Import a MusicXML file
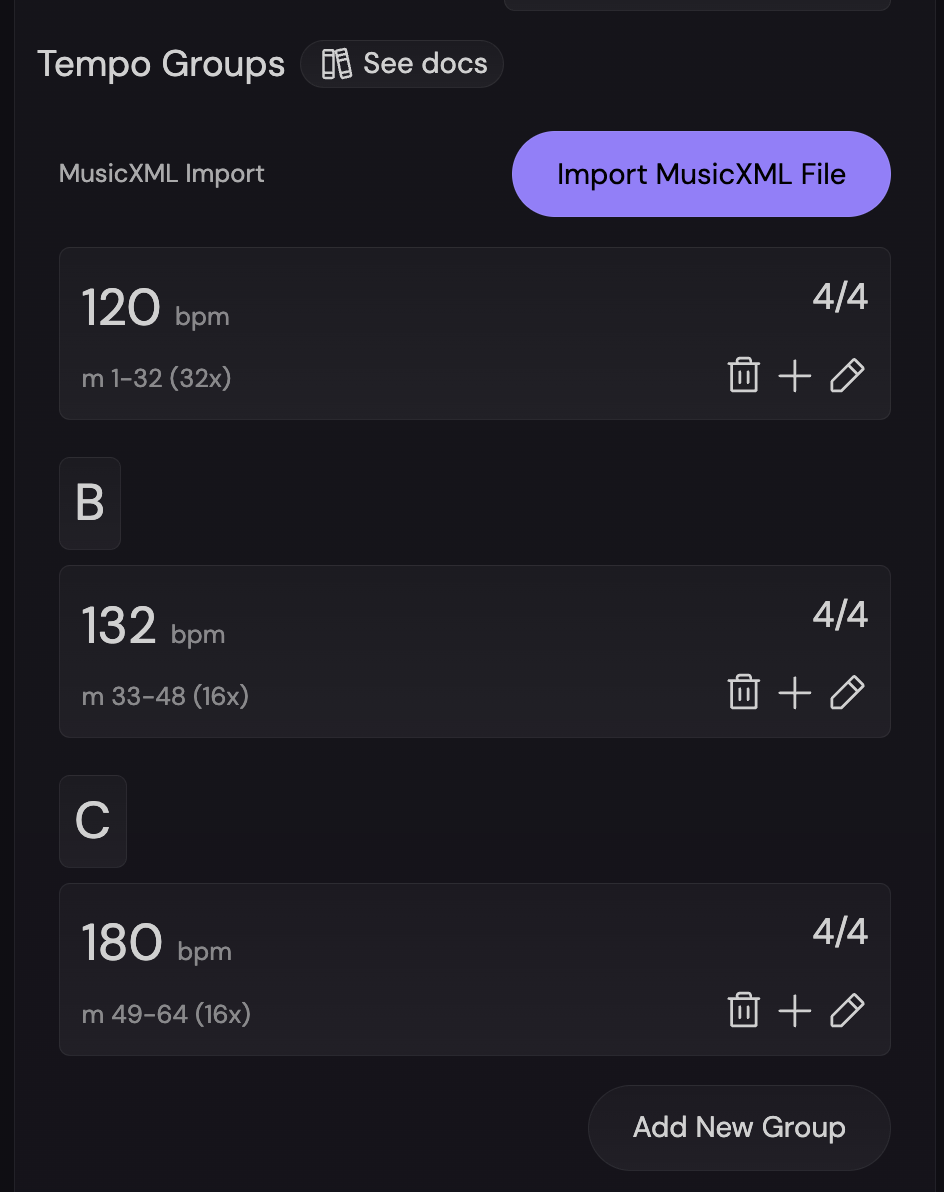Viewport: 944px width, 1192px height. click(x=701, y=173)
